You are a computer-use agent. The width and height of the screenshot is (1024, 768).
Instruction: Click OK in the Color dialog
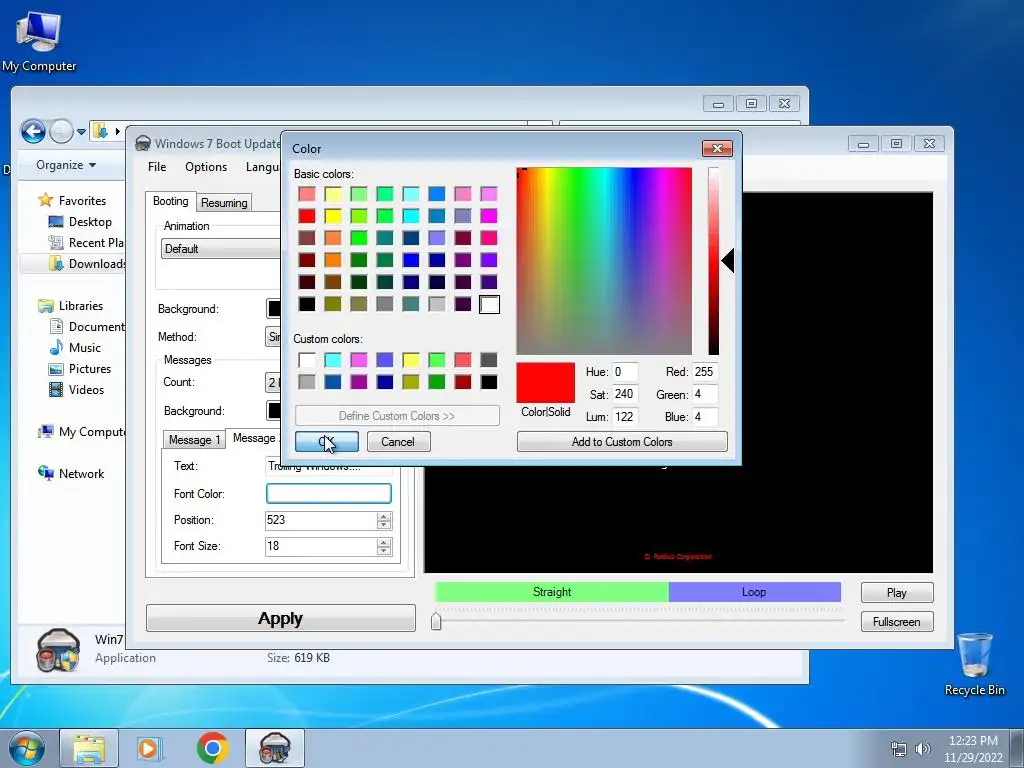coord(327,441)
